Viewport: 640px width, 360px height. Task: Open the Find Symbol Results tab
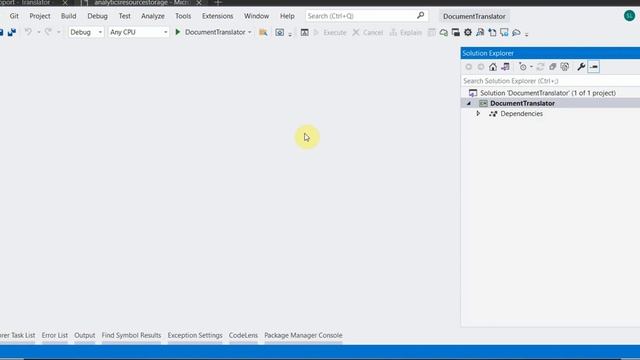pyautogui.click(x=131, y=335)
